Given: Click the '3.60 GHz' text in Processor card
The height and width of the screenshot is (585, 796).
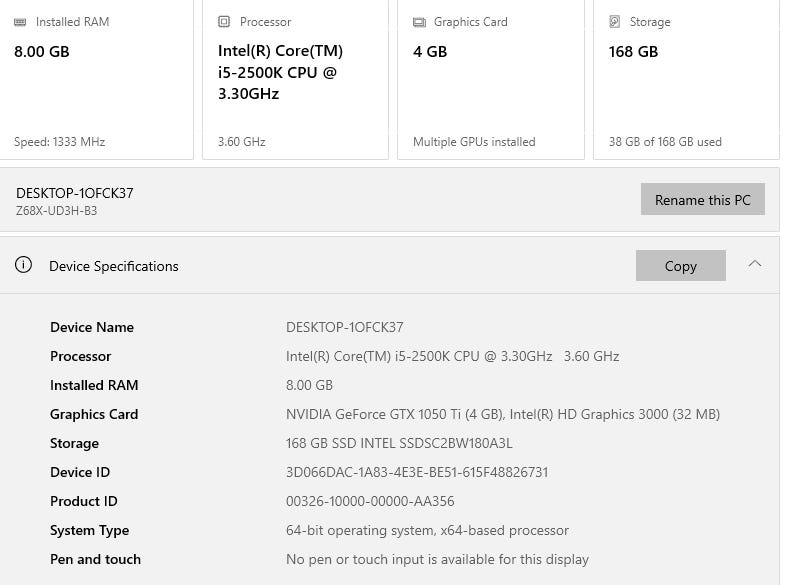Looking at the screenshot, I should coord(242,142).
